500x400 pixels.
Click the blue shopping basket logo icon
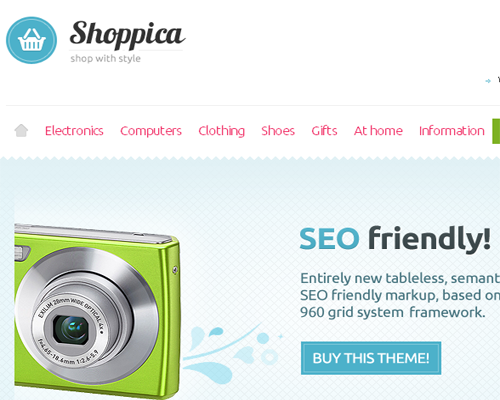point(31,40)
